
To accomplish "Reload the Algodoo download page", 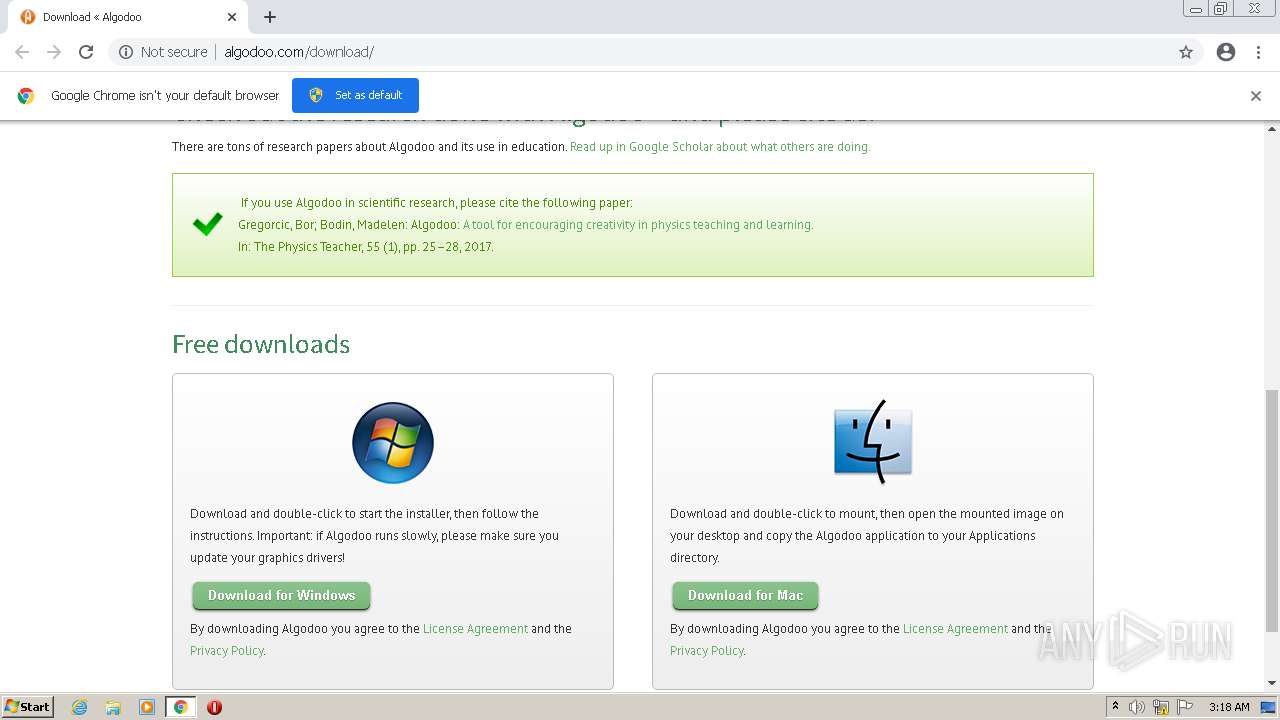I will (x=86, y=52).
